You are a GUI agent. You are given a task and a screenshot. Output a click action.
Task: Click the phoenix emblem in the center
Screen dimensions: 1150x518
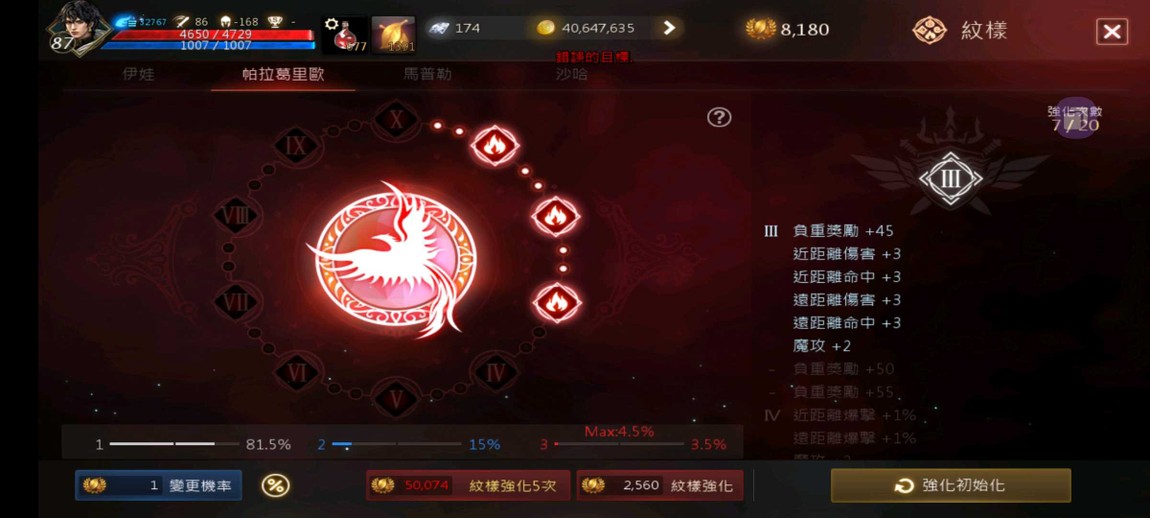pyautogui.click(x=395, y=260)
